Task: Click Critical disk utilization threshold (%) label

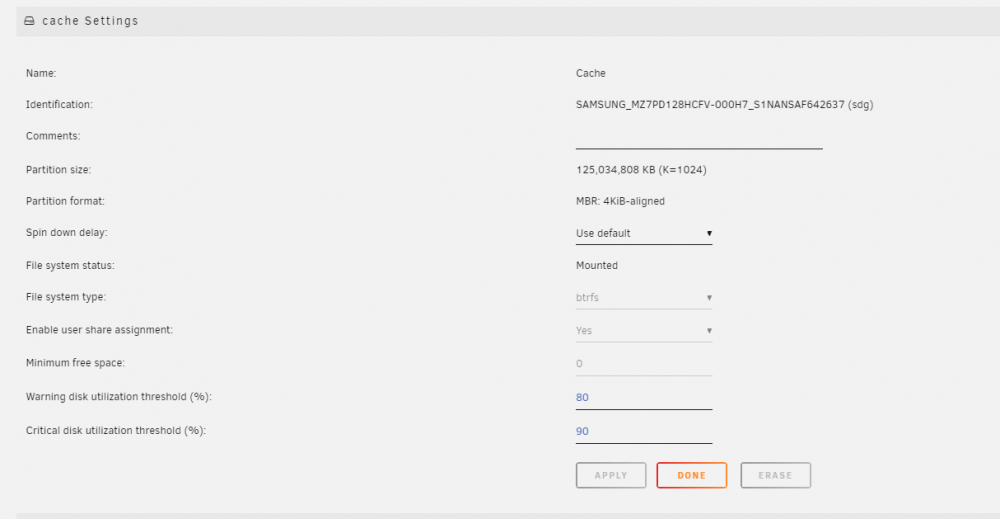Action: click(x=115, y=430)
